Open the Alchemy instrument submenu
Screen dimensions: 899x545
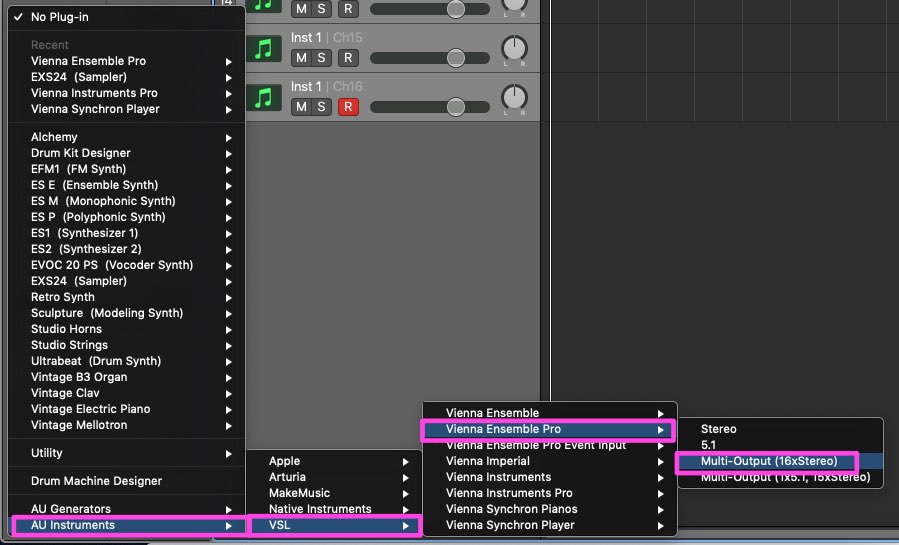point(127,137)
